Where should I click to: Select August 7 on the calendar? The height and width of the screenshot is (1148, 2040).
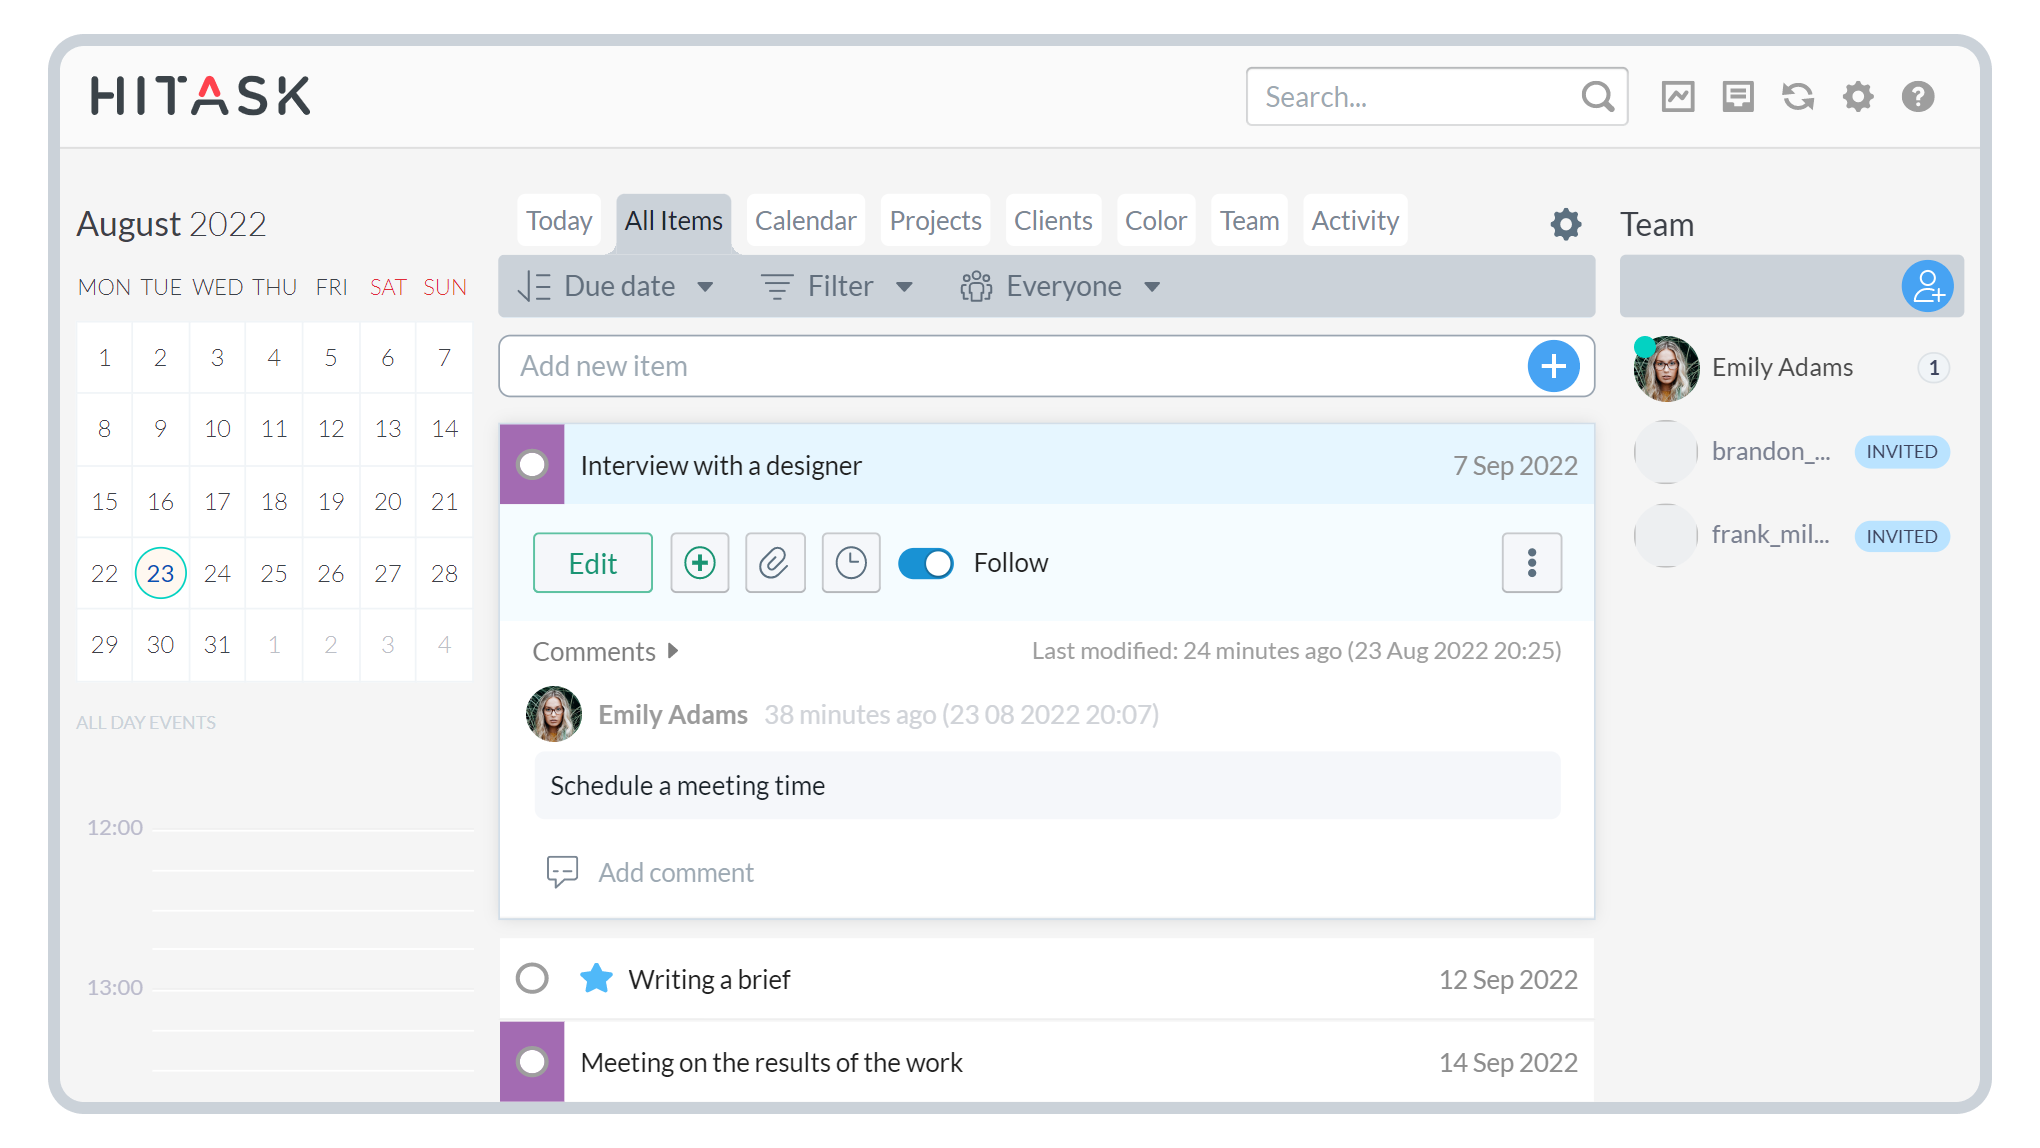(444, 358)
